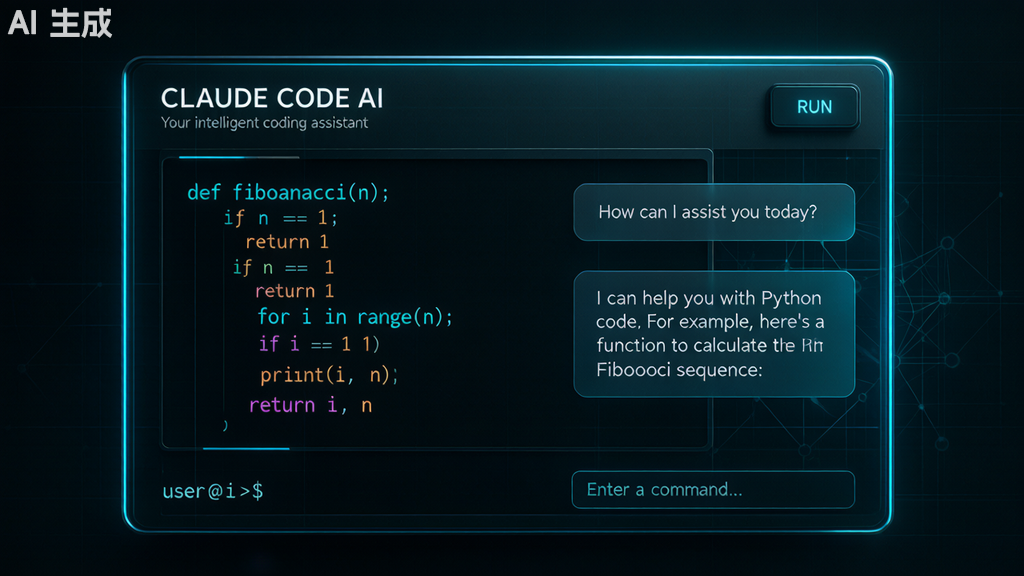Screen dimensions: 1024x576
Task: Click the Python code help message bubble
Action: point(714,334)
